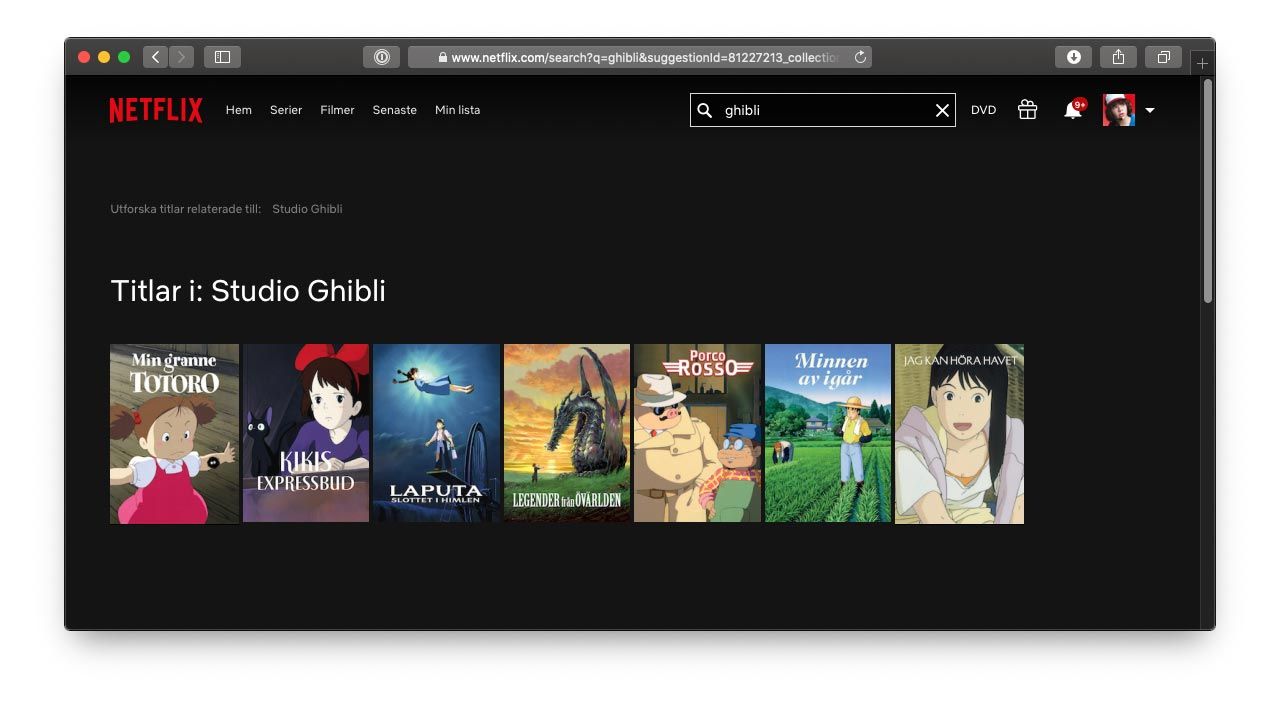
Task: Open Laputa Slottet i himlen poster
Action: 436,433
